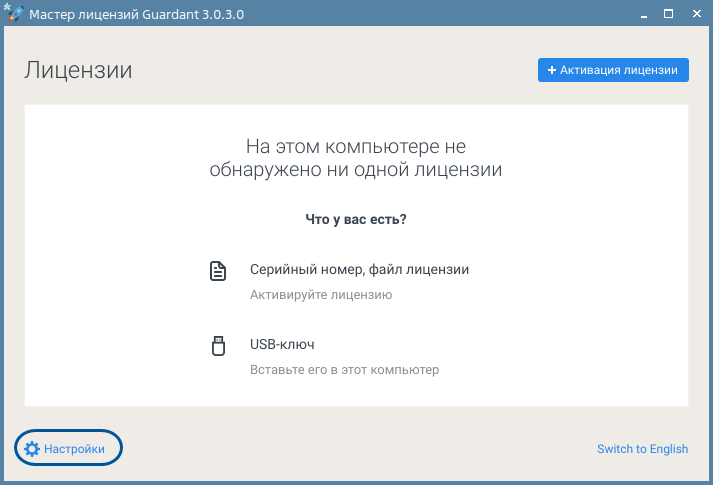Click the plus icon on activation button
The height and width of the screenshot is (485, 713).
[551, 70]
